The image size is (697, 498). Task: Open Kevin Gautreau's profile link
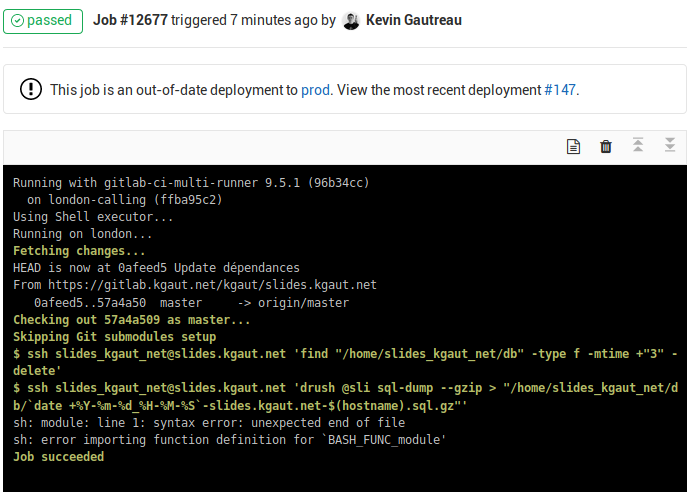(x=414, y=20)
